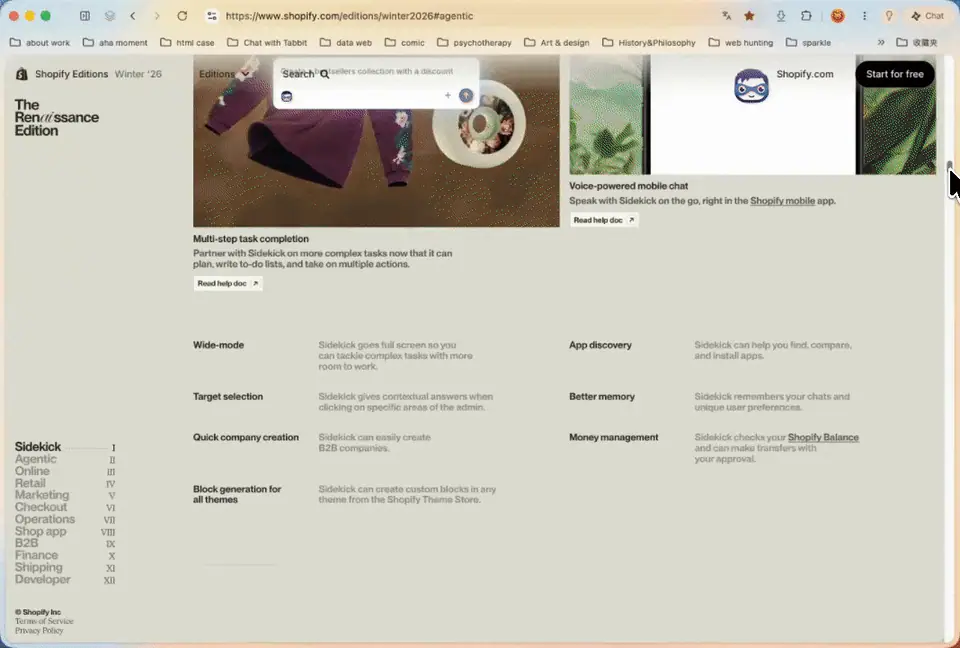Go forward with the browser forward arrow
960x648 pixels.
tap(157, 16)
